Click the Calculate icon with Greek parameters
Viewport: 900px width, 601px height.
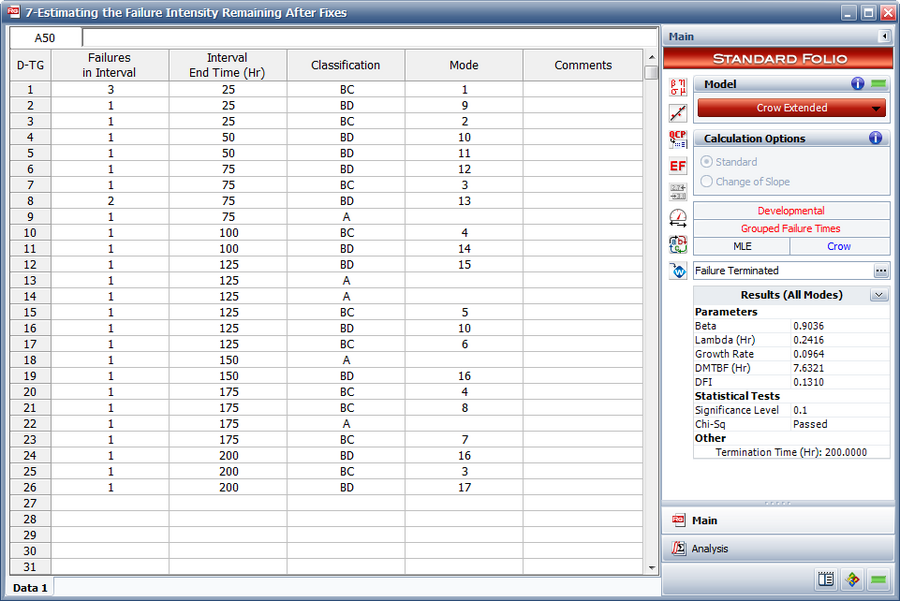point(677,87)
